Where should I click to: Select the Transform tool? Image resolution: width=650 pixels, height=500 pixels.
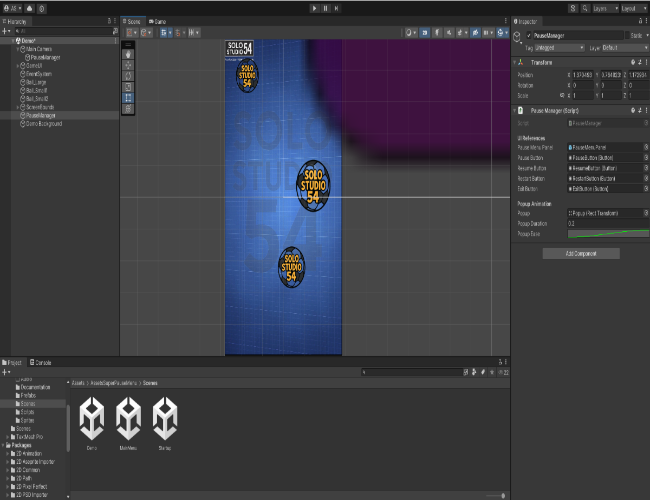128,109
